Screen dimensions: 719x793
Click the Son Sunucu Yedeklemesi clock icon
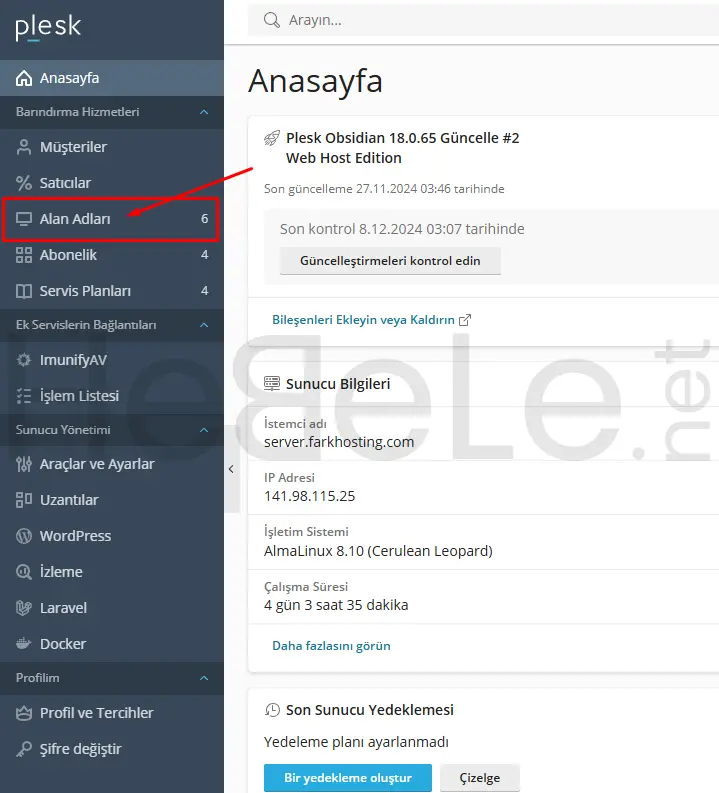[272, 710]
